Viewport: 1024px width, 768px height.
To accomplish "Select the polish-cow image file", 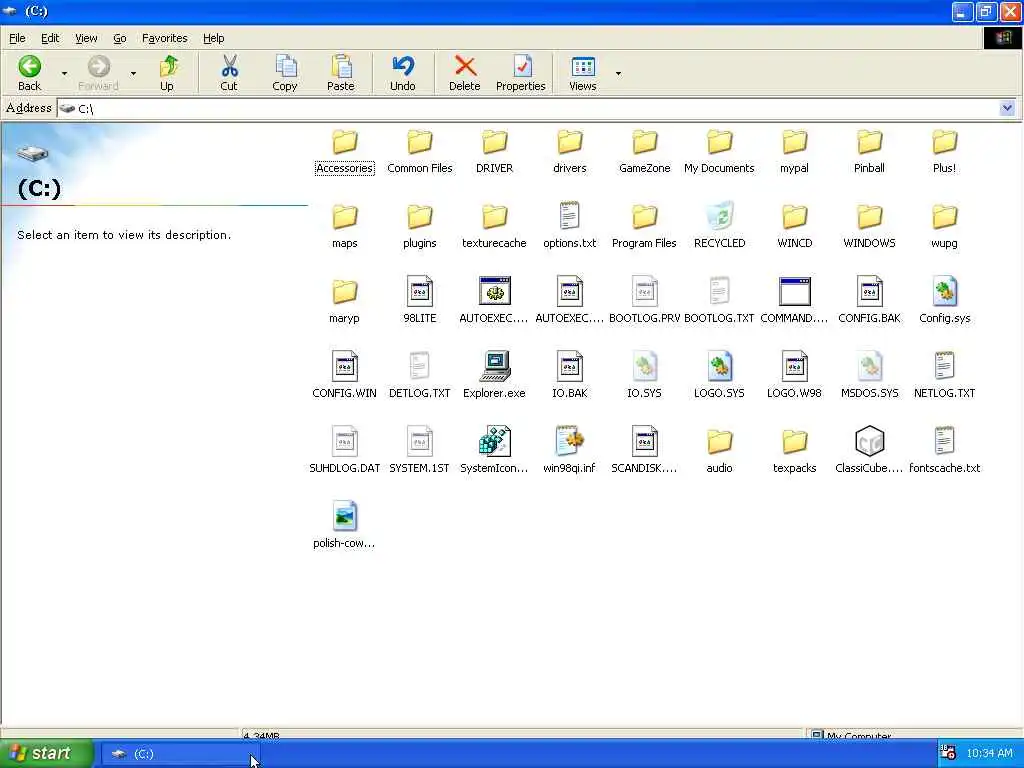I will (345, 526).
